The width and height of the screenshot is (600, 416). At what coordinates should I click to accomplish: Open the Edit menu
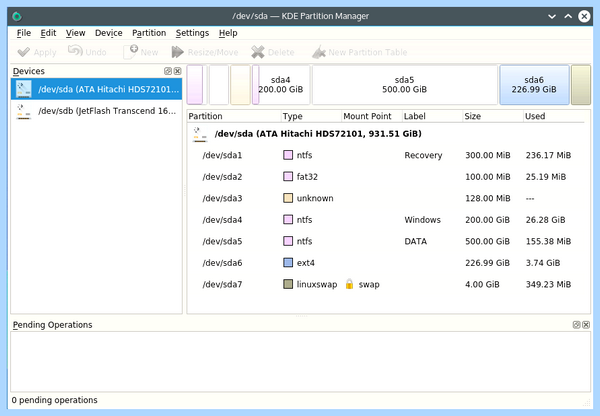(48, 33)
